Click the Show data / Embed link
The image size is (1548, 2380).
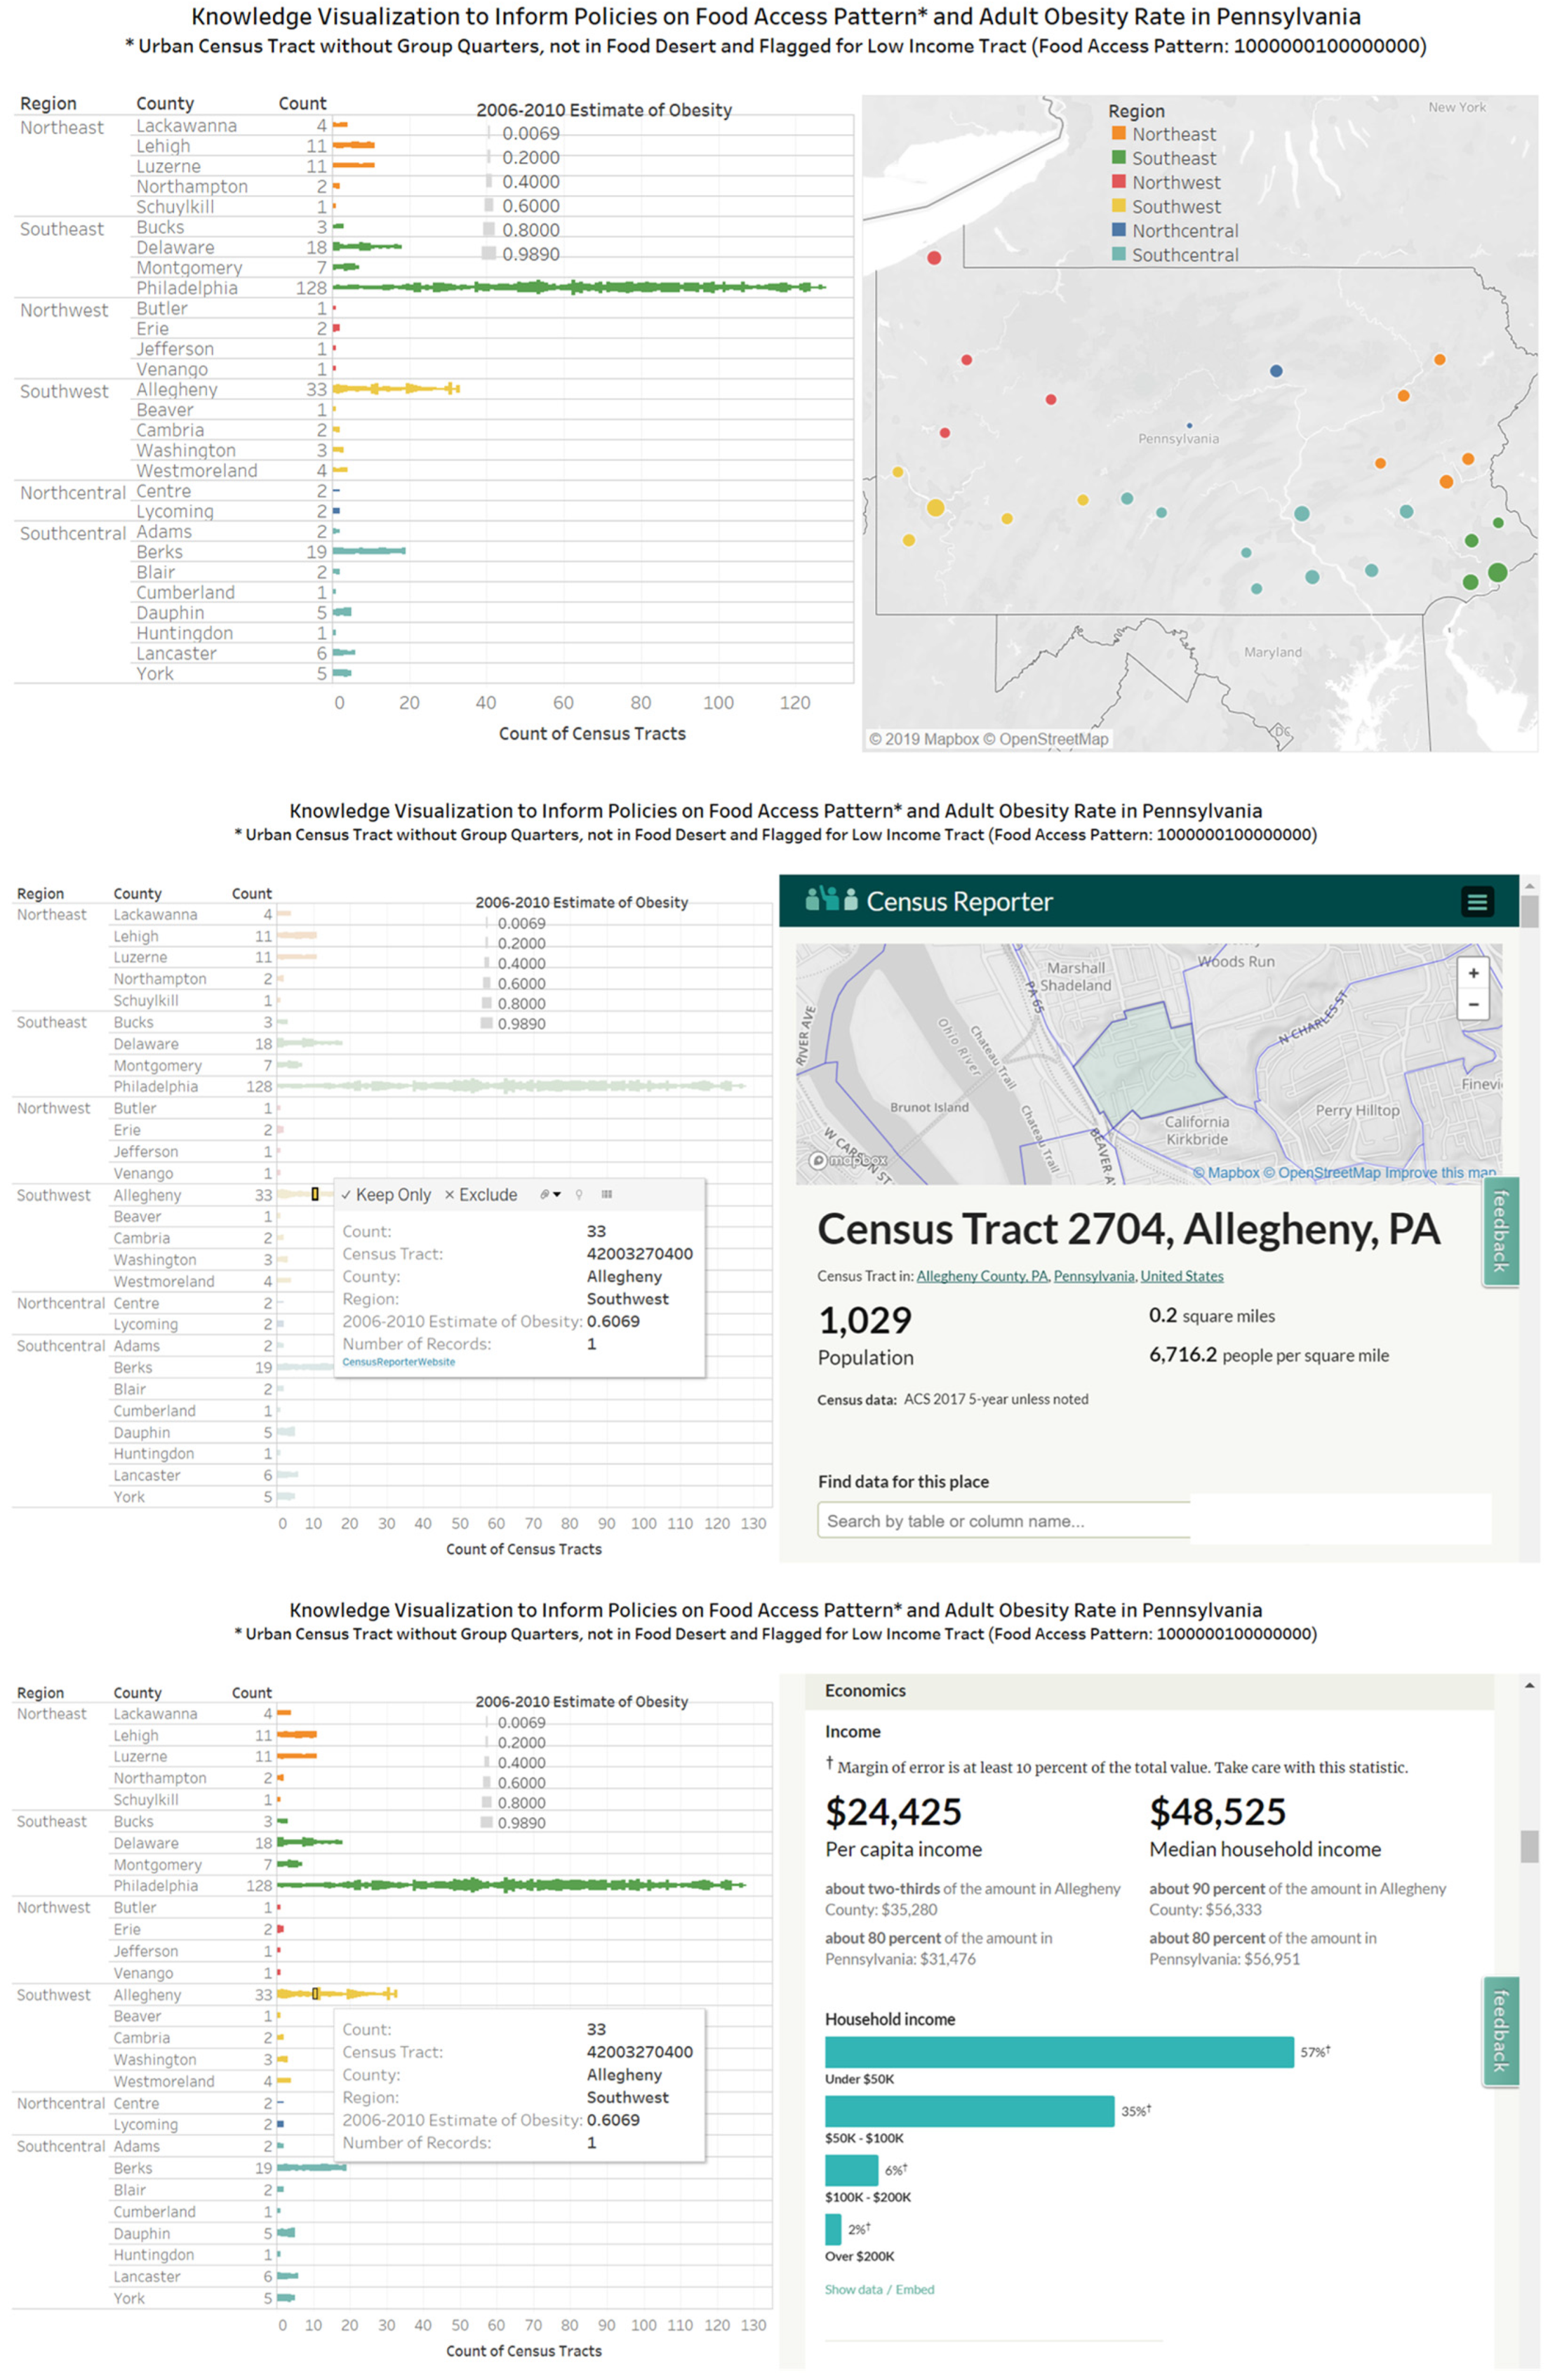(x=879, y=2289)
